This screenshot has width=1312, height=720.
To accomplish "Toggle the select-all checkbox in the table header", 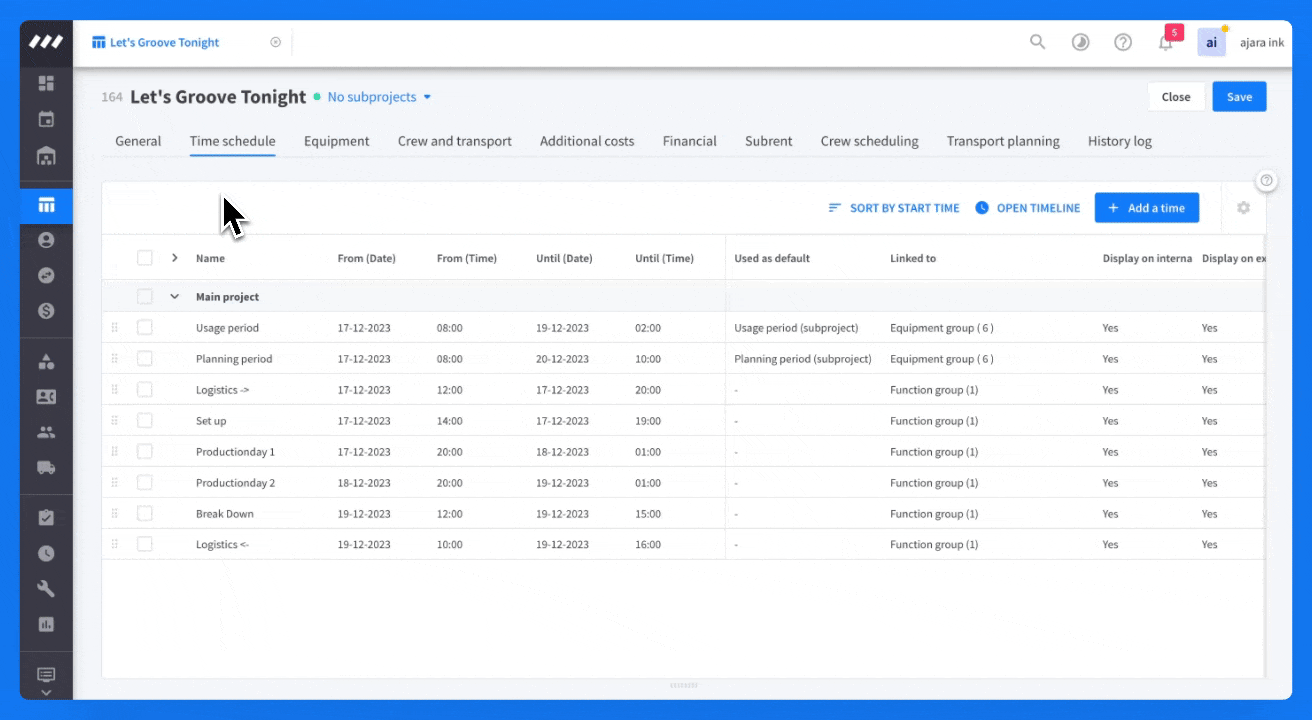I will pyautogui.click(x=145, y=258).
